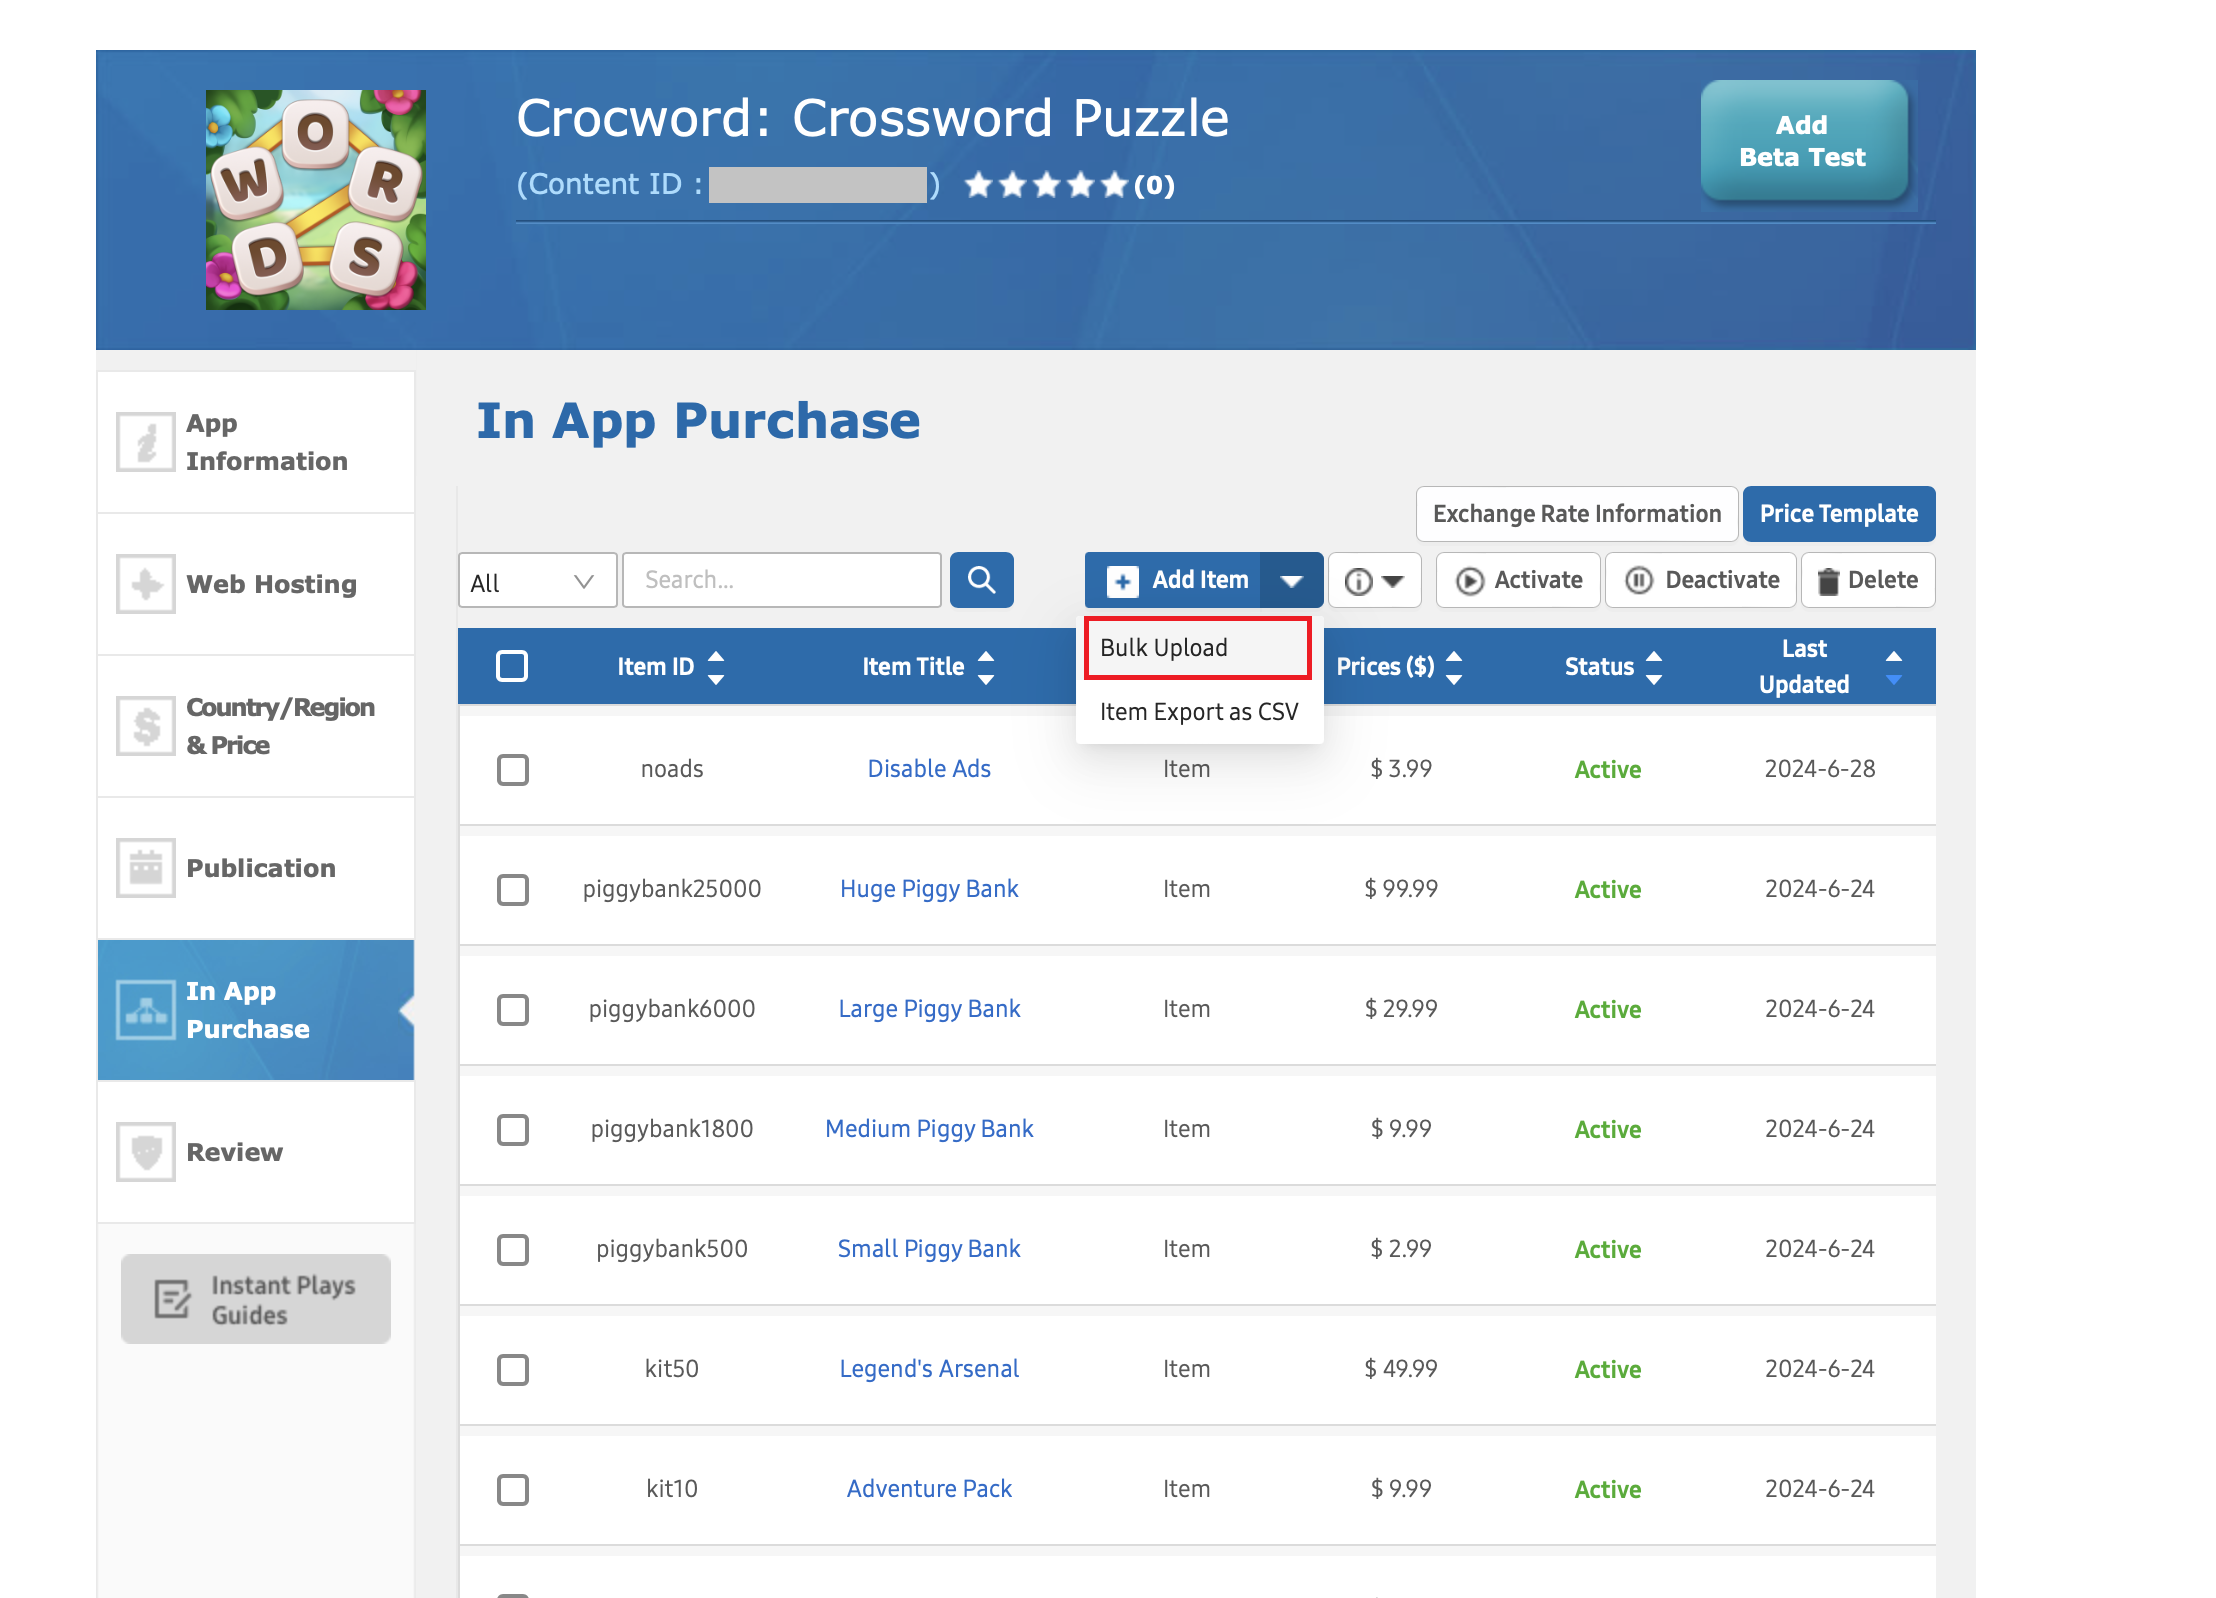Click the Deactivate pause icon
Viewport: 2216px width, 1598px height.
[x=1640, y=580]
